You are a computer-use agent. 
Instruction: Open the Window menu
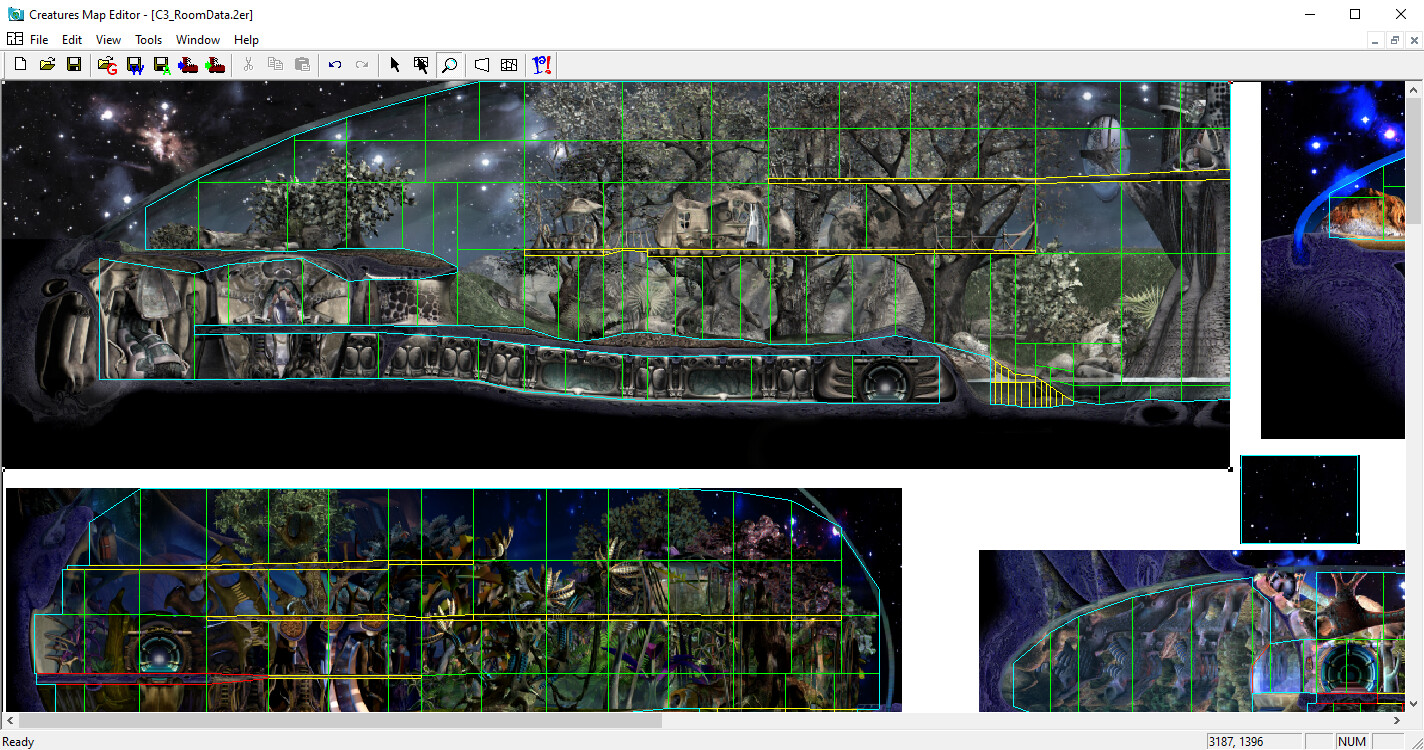[x=197, y=39]
